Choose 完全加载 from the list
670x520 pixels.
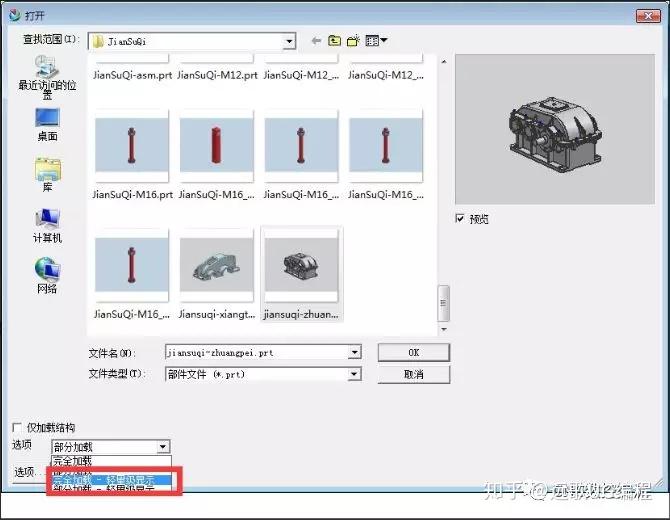pyautogui.click(x=111, y=461)
